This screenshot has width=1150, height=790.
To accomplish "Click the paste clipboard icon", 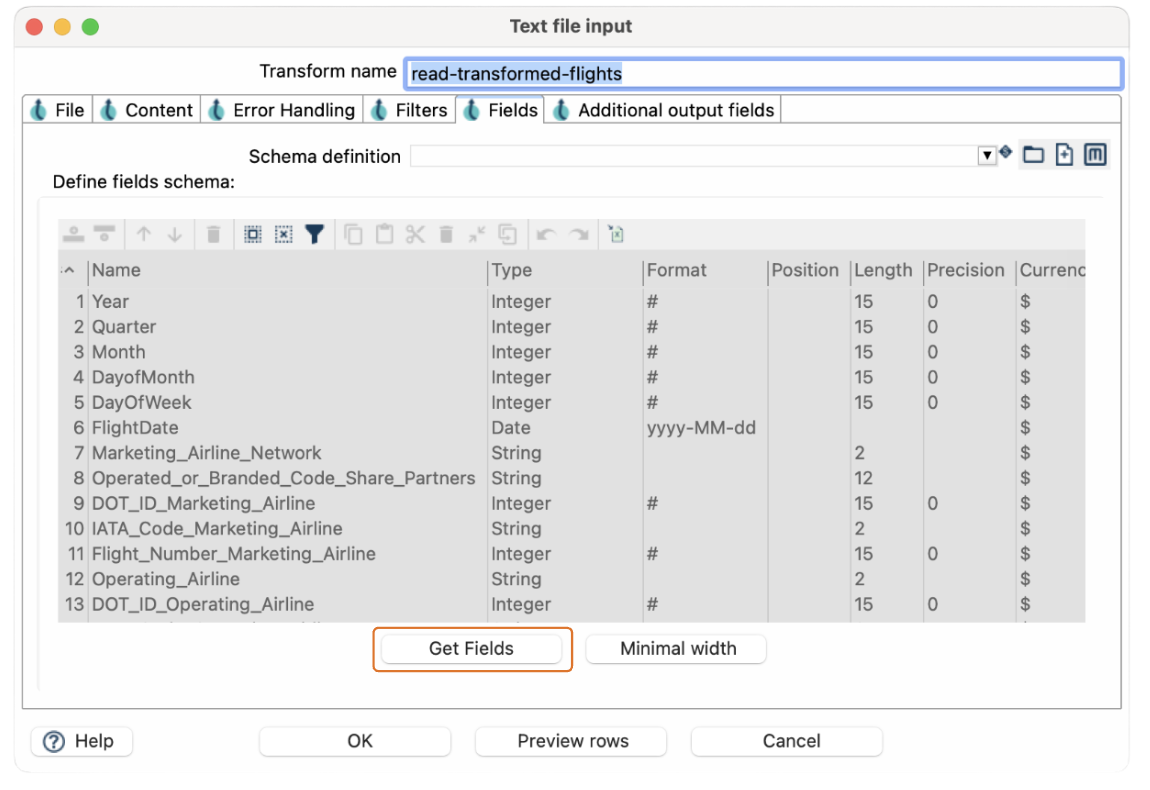I will click(384, 235).
